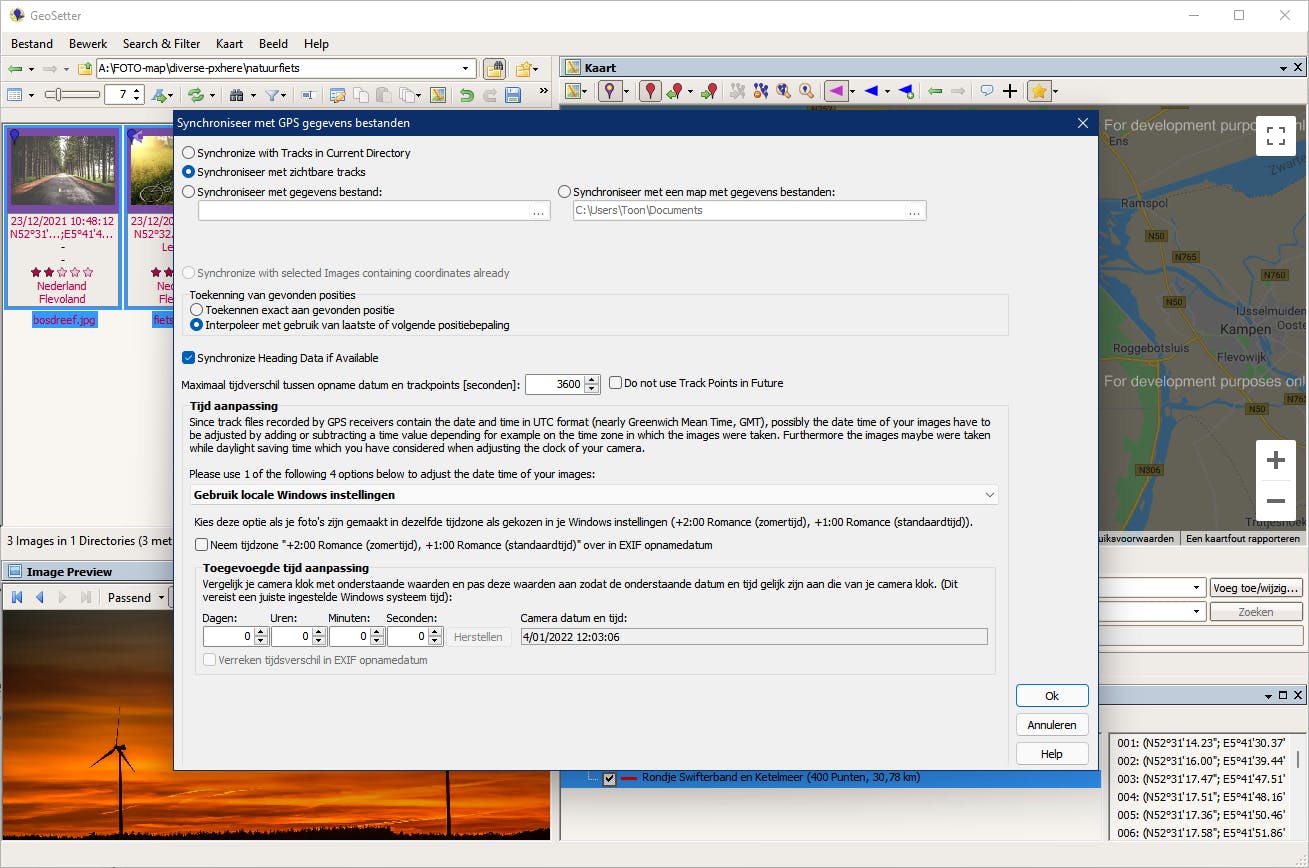Click the binoculars search icon in second toolbar
Viewport: 1309px width, 868px height.
coord(236,95)
